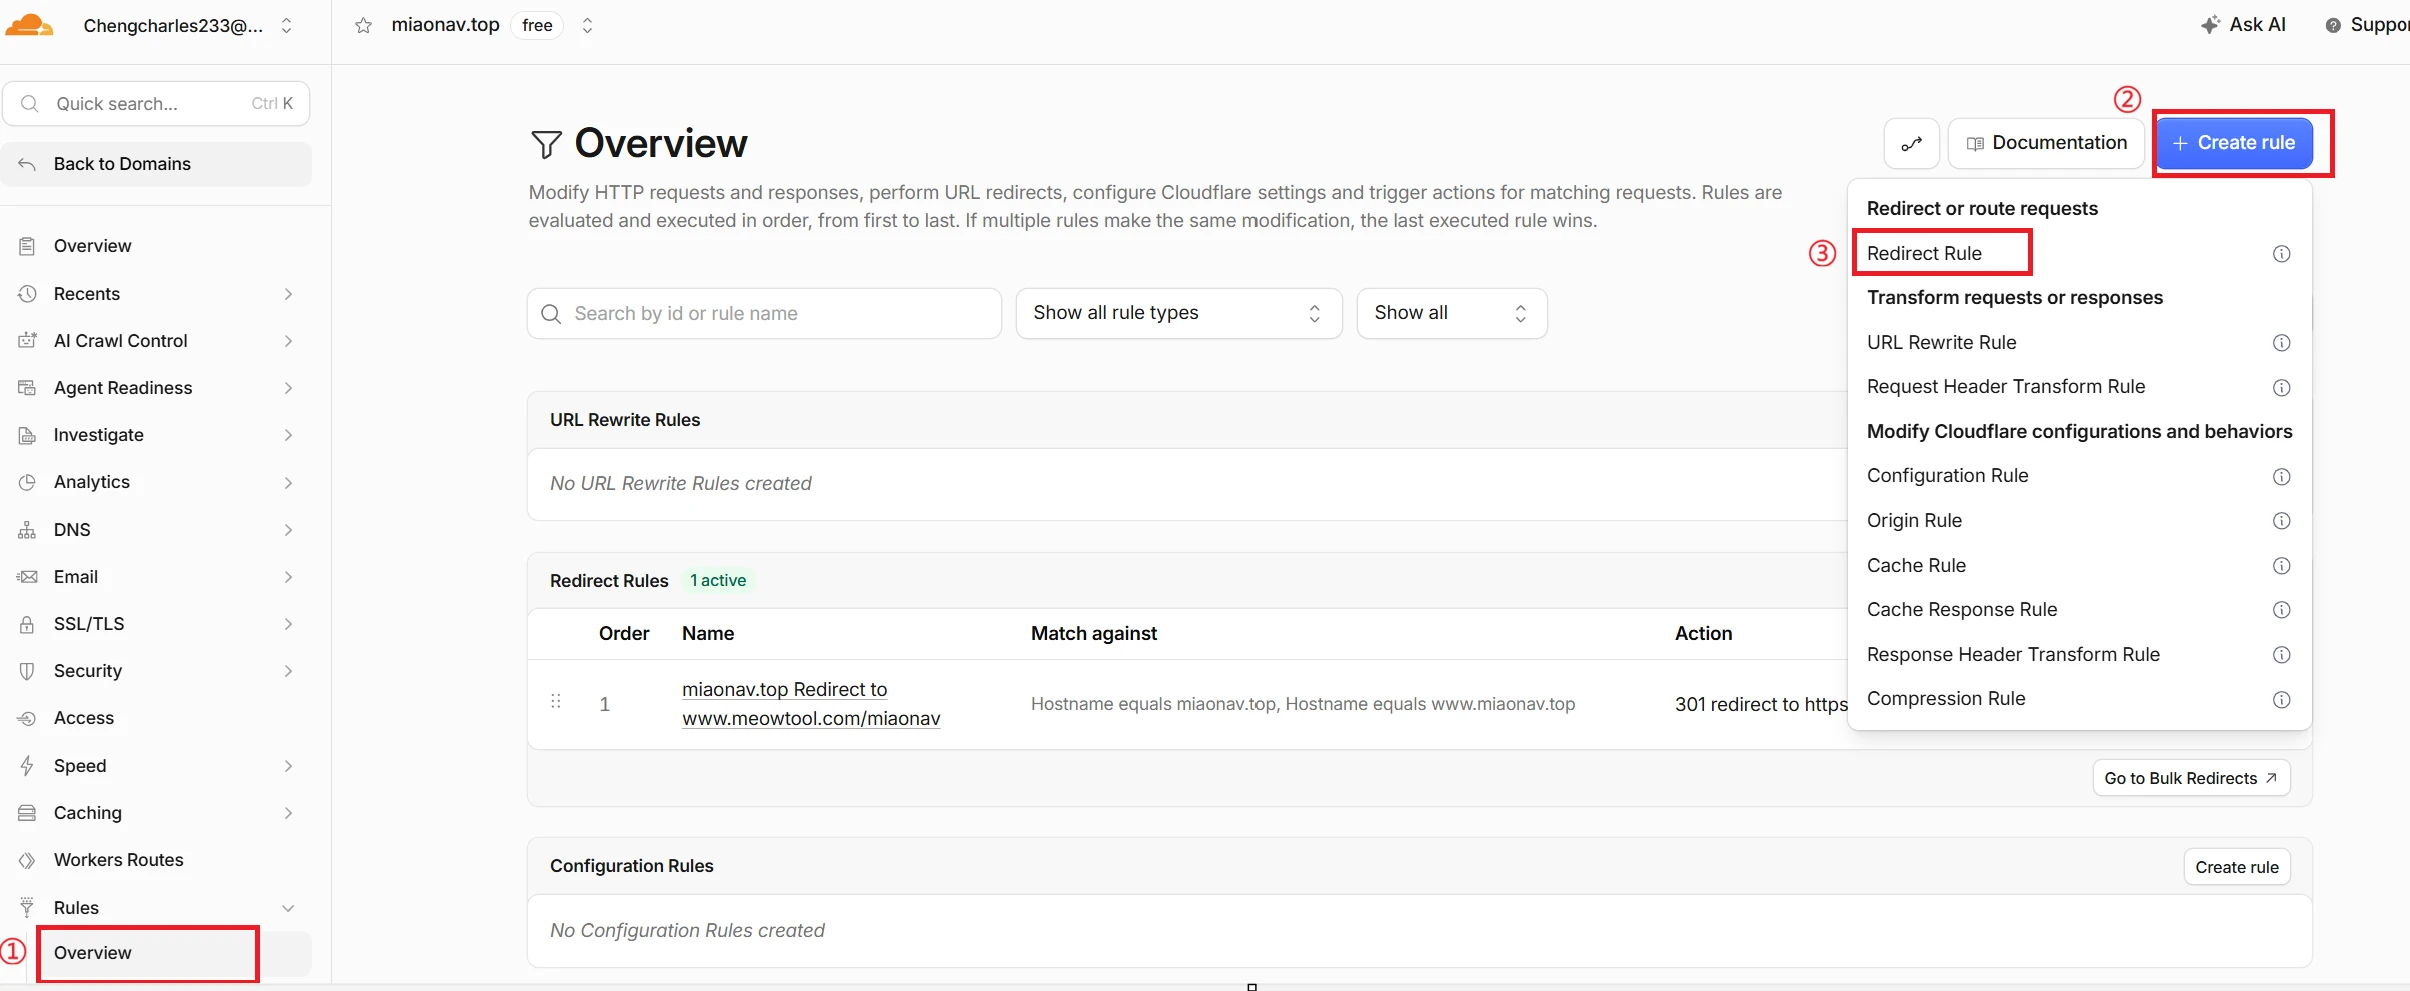This screenshot has width=2410, height=991.
Task: Click the SSL/TLS lock icon
Action: coord(27,624)
